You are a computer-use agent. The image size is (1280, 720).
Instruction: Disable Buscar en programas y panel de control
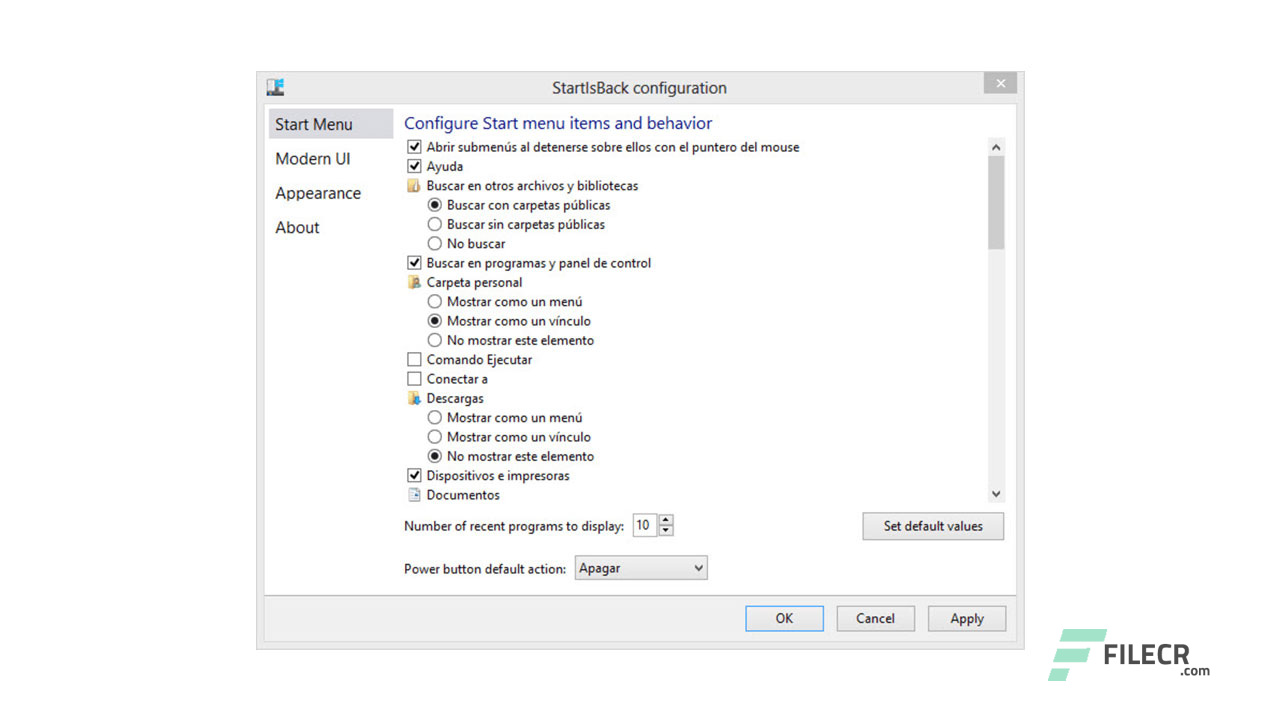pos(414,263)
